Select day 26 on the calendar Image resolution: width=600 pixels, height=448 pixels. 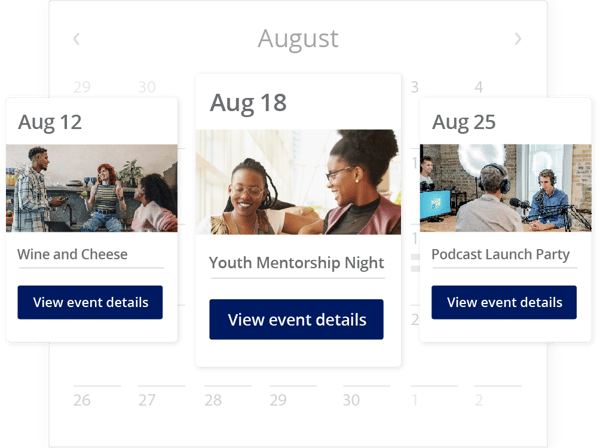[x=82, y=400]
